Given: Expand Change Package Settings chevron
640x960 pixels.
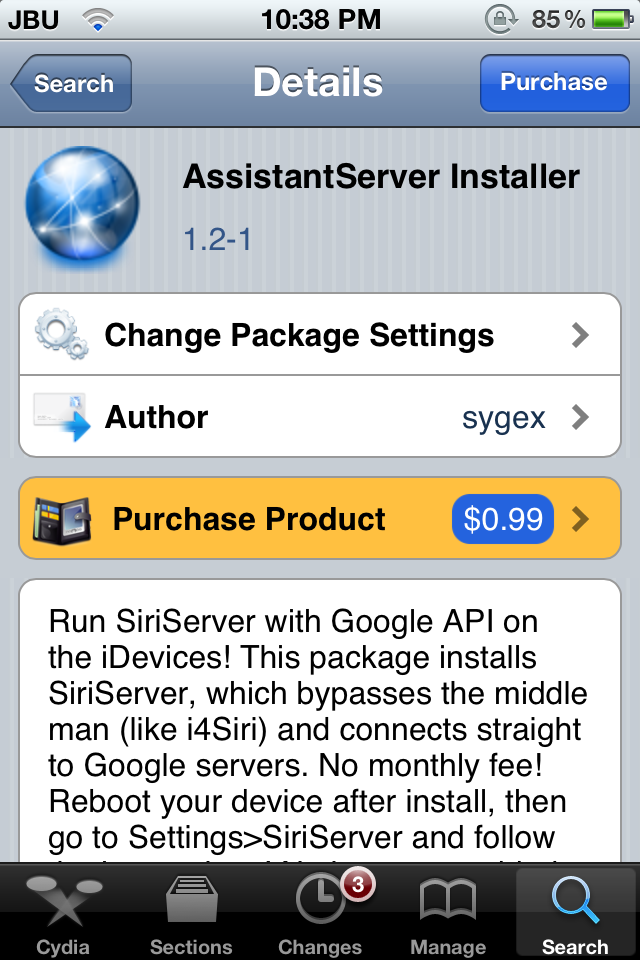Looking at the screenshot, I should point(579,335).
